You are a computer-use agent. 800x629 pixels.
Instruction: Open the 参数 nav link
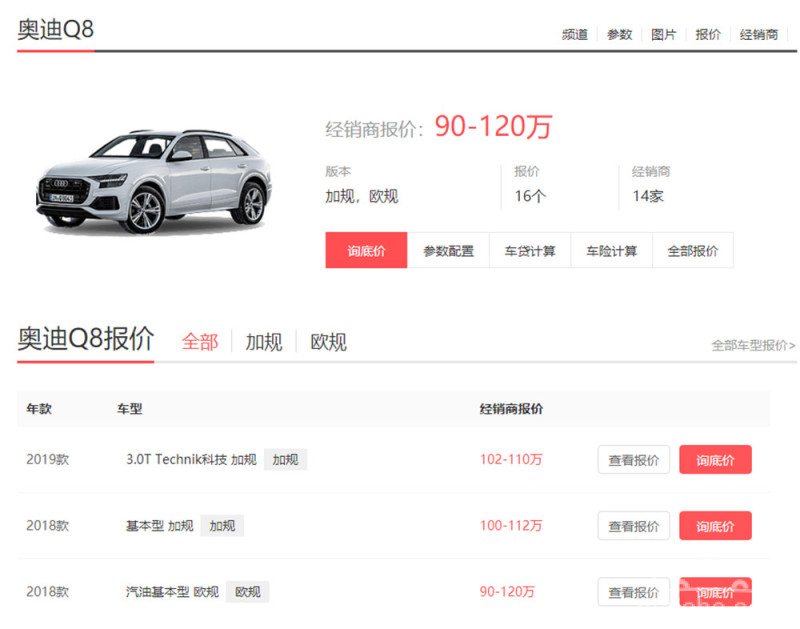(x=619, y=35)
